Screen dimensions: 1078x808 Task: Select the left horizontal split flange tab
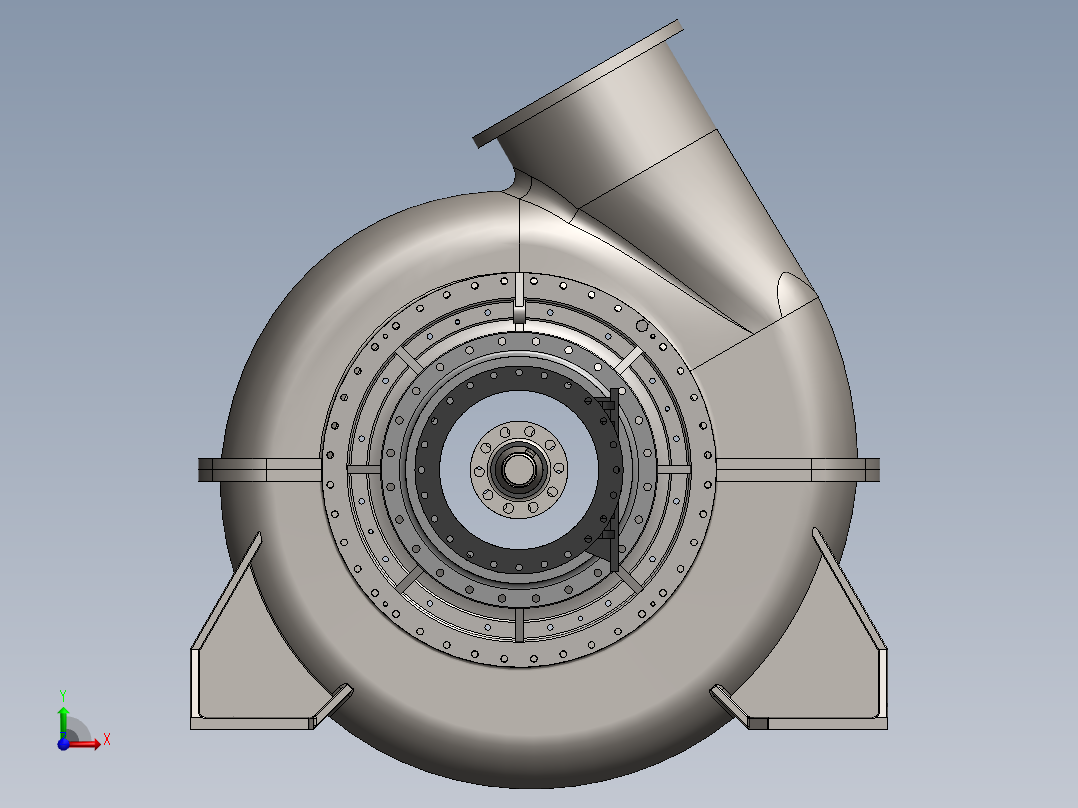[x=260, y=470]
